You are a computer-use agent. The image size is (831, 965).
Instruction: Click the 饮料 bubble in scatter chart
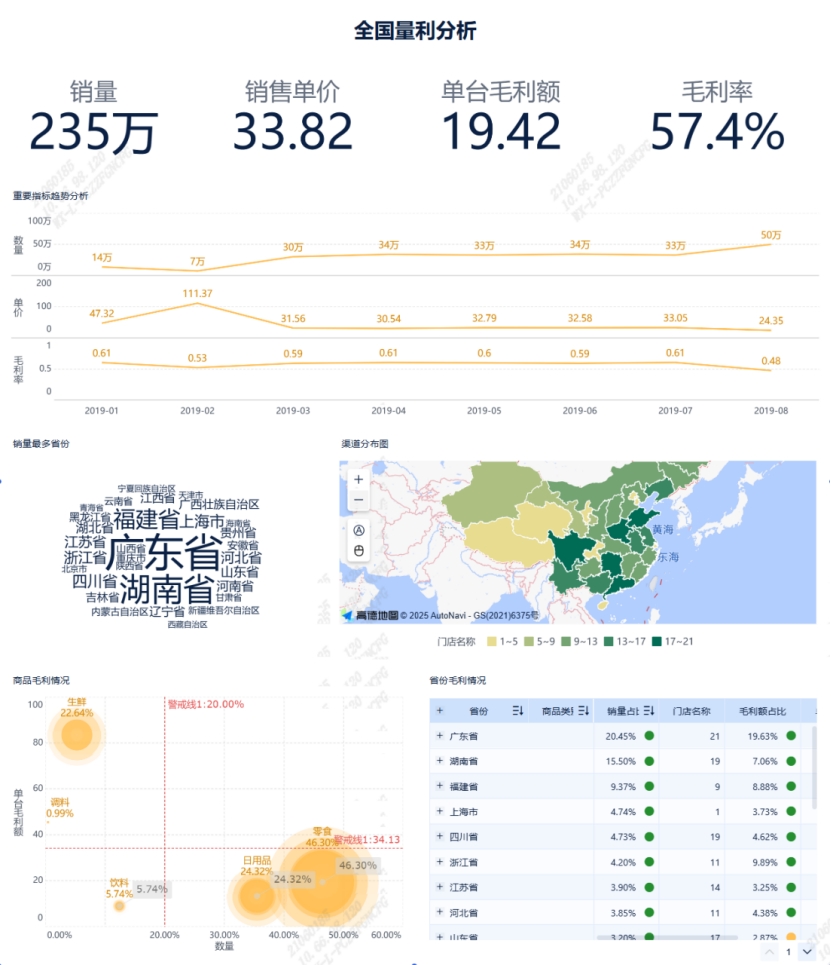pos(119,905)
